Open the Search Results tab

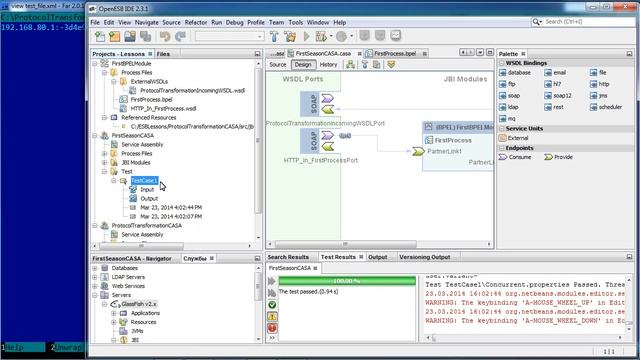click(x=288, y=257)
